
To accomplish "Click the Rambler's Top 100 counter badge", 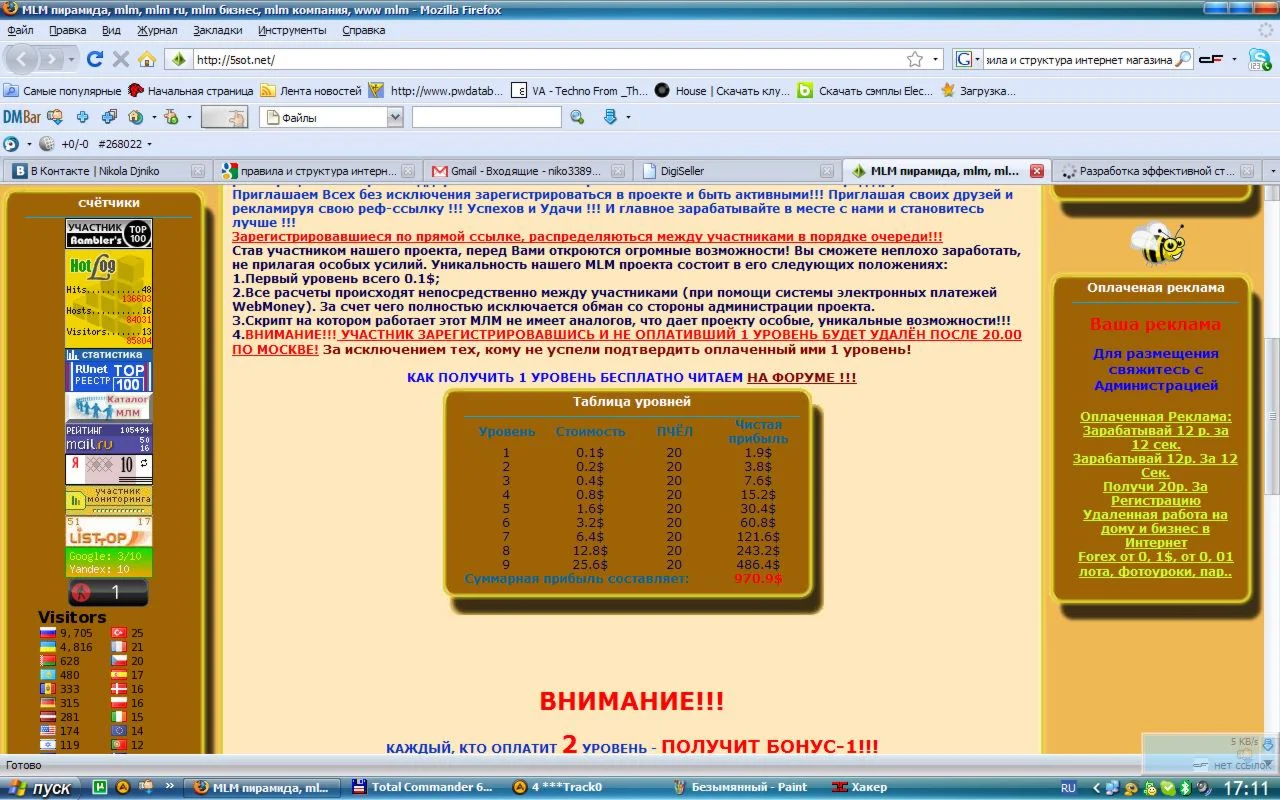I will [x=109, y=234].
